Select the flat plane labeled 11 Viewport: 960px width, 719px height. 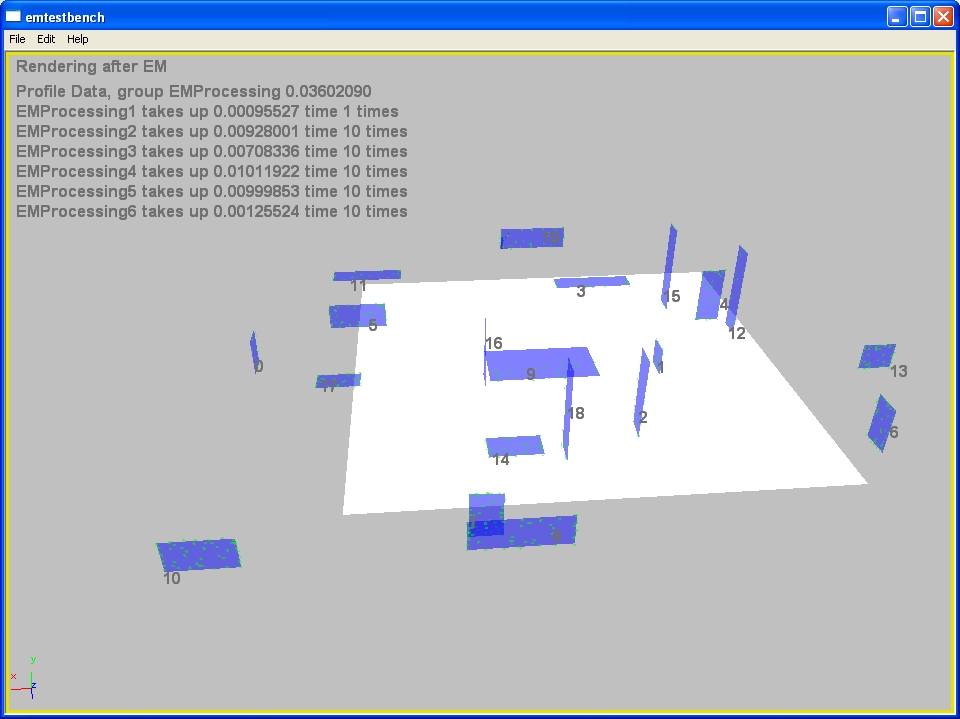[367, 275]
